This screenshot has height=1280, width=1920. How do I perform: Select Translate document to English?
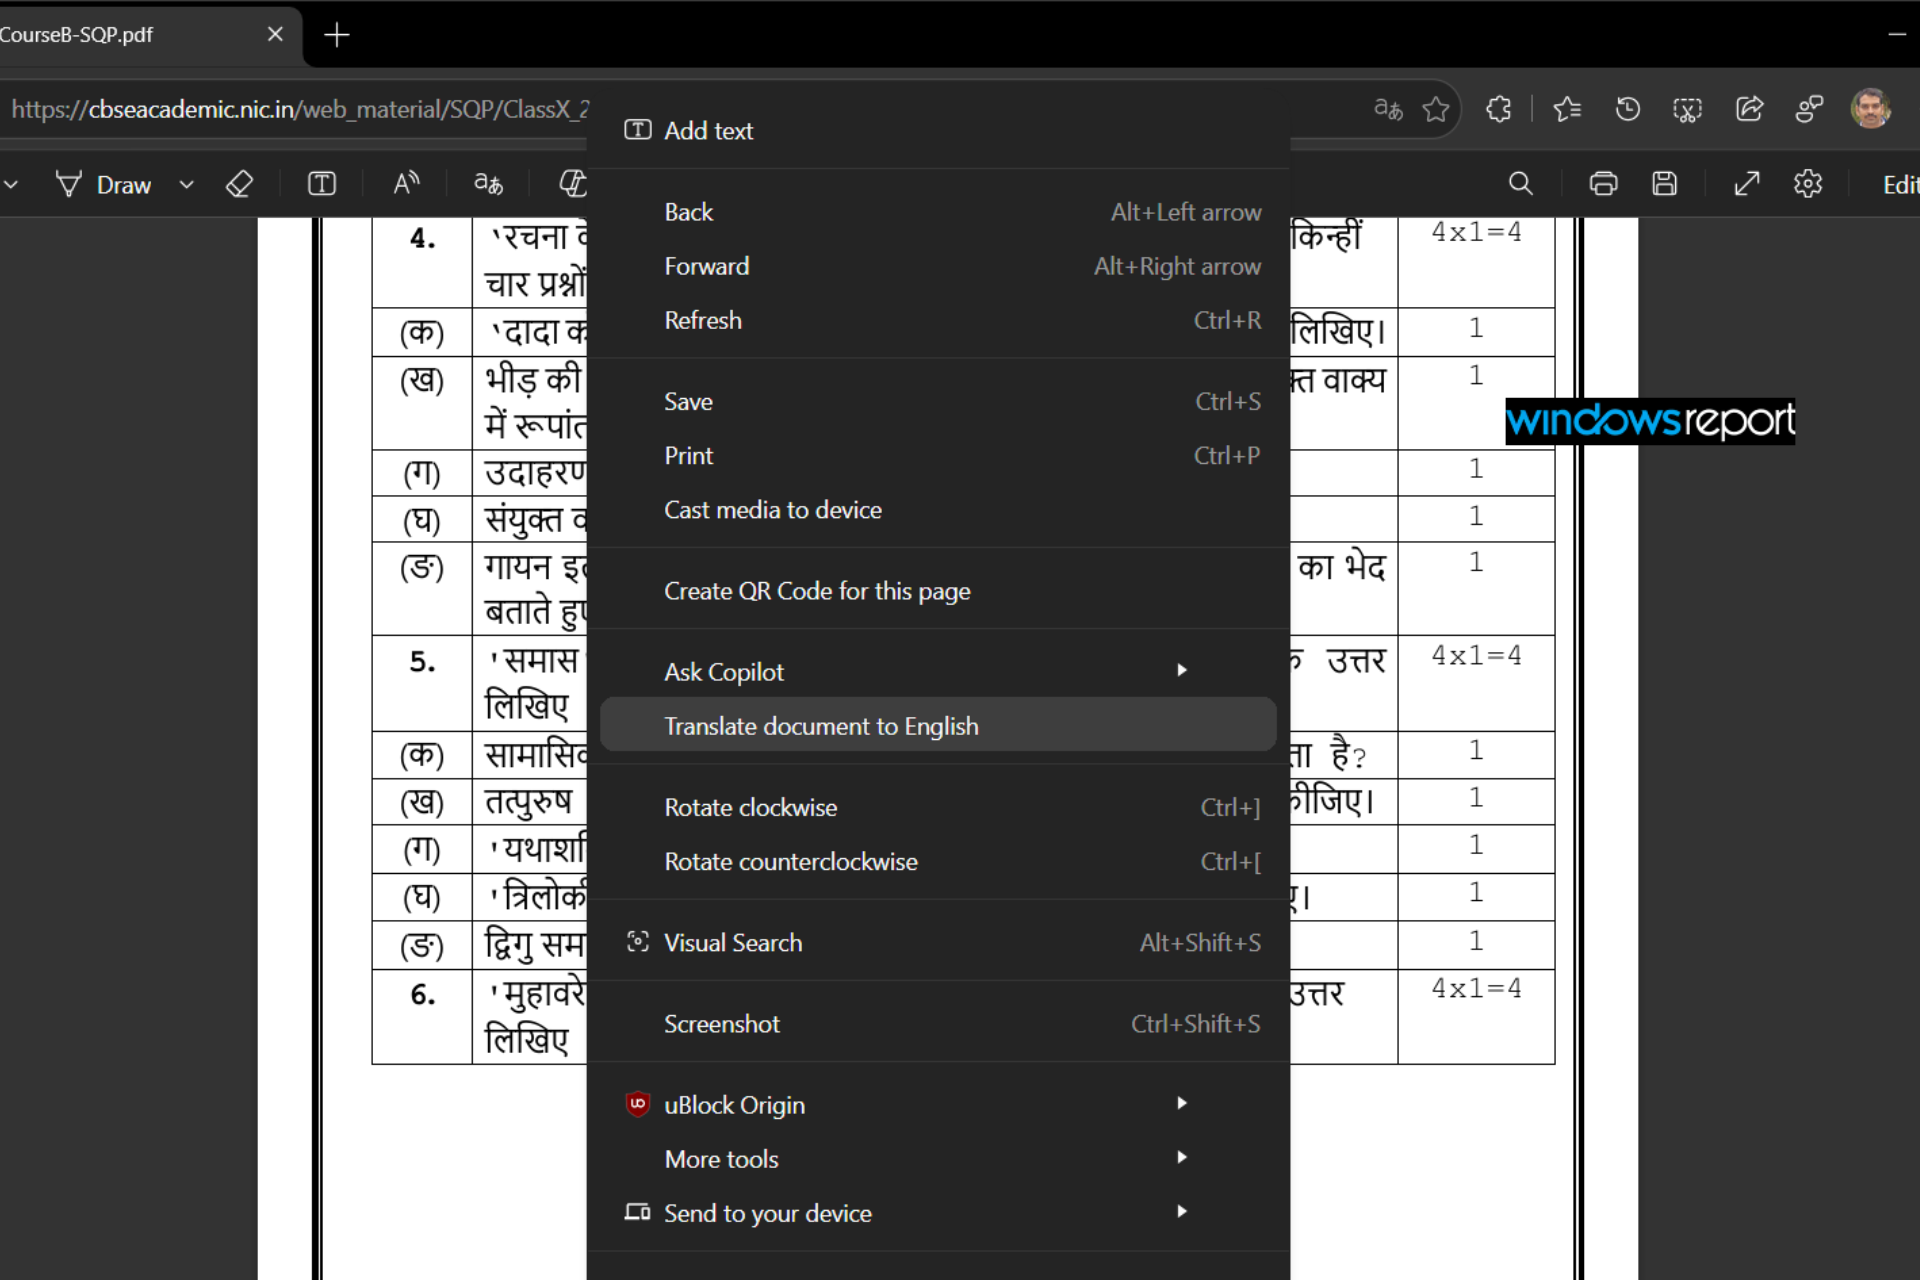(938, 726)
